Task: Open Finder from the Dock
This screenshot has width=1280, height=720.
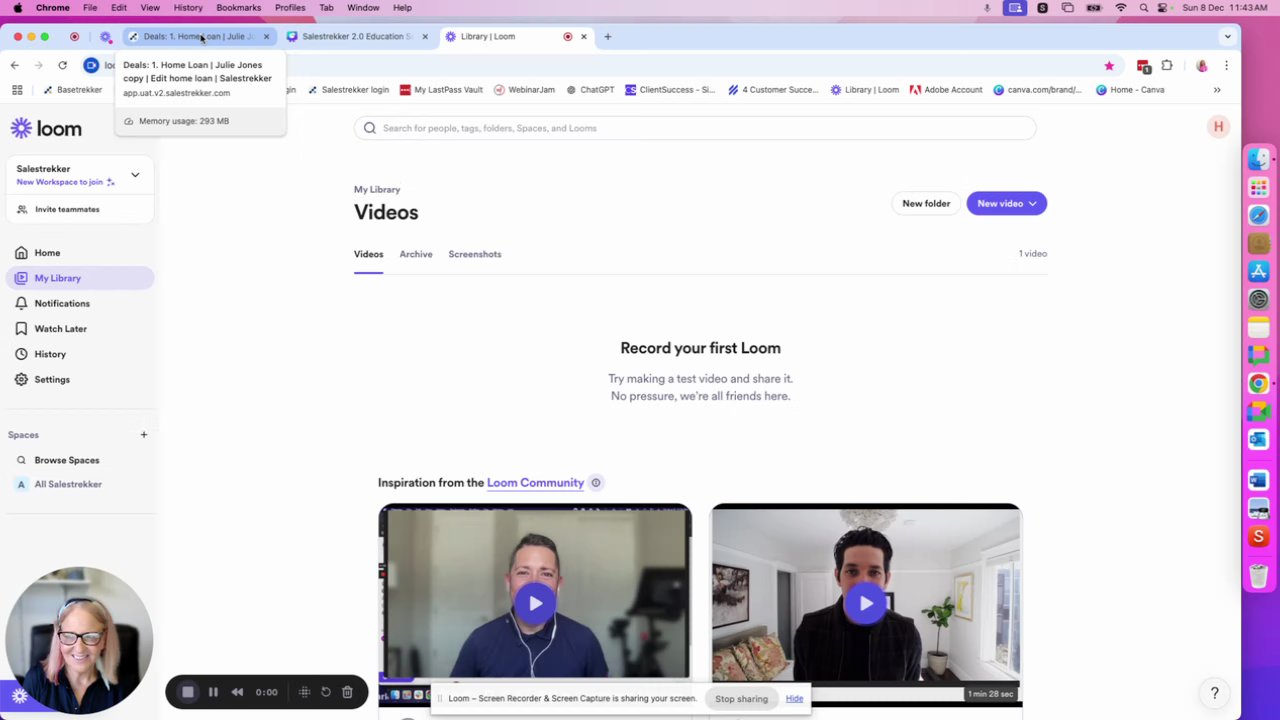Action: coord(1259,159)
